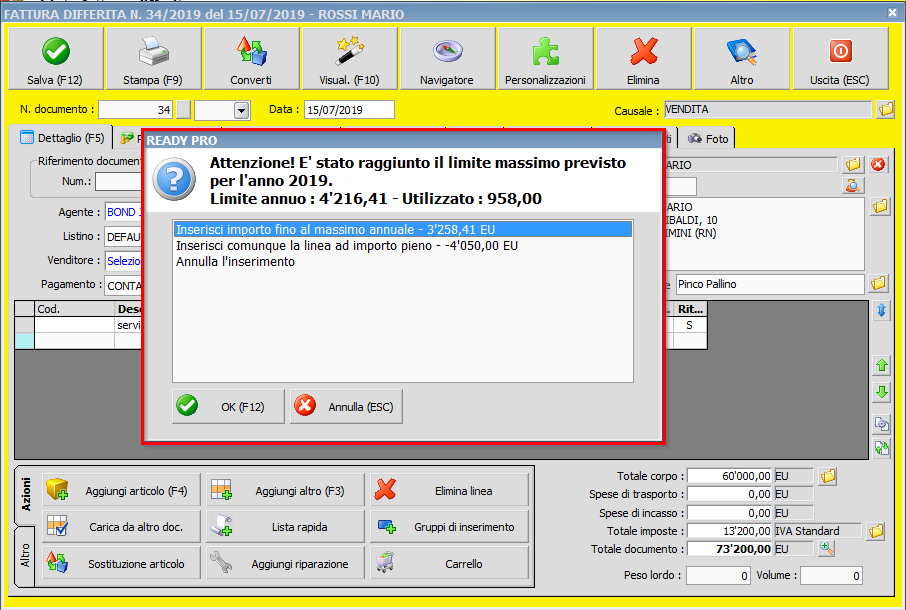This screenshot has height=610, width=906.
Task: Click the Agente field
Action: pyautogui.click(x=124, y=212)
